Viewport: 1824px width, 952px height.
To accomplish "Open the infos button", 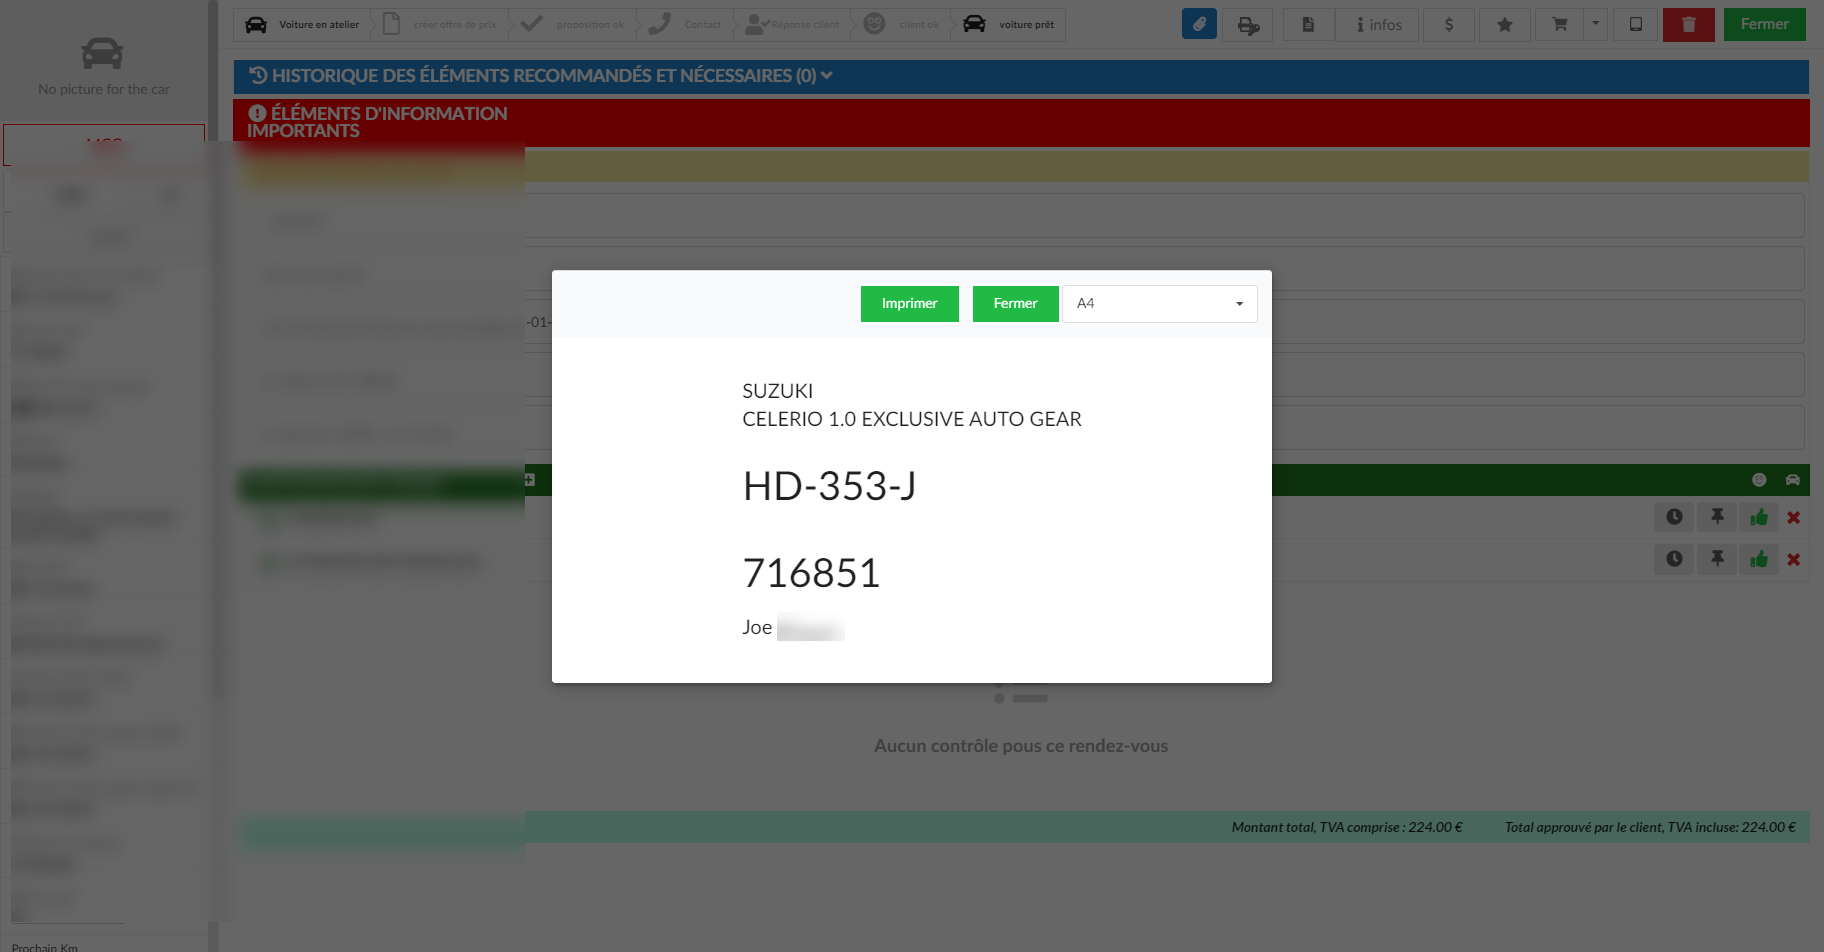I will tap(1379, 25).
